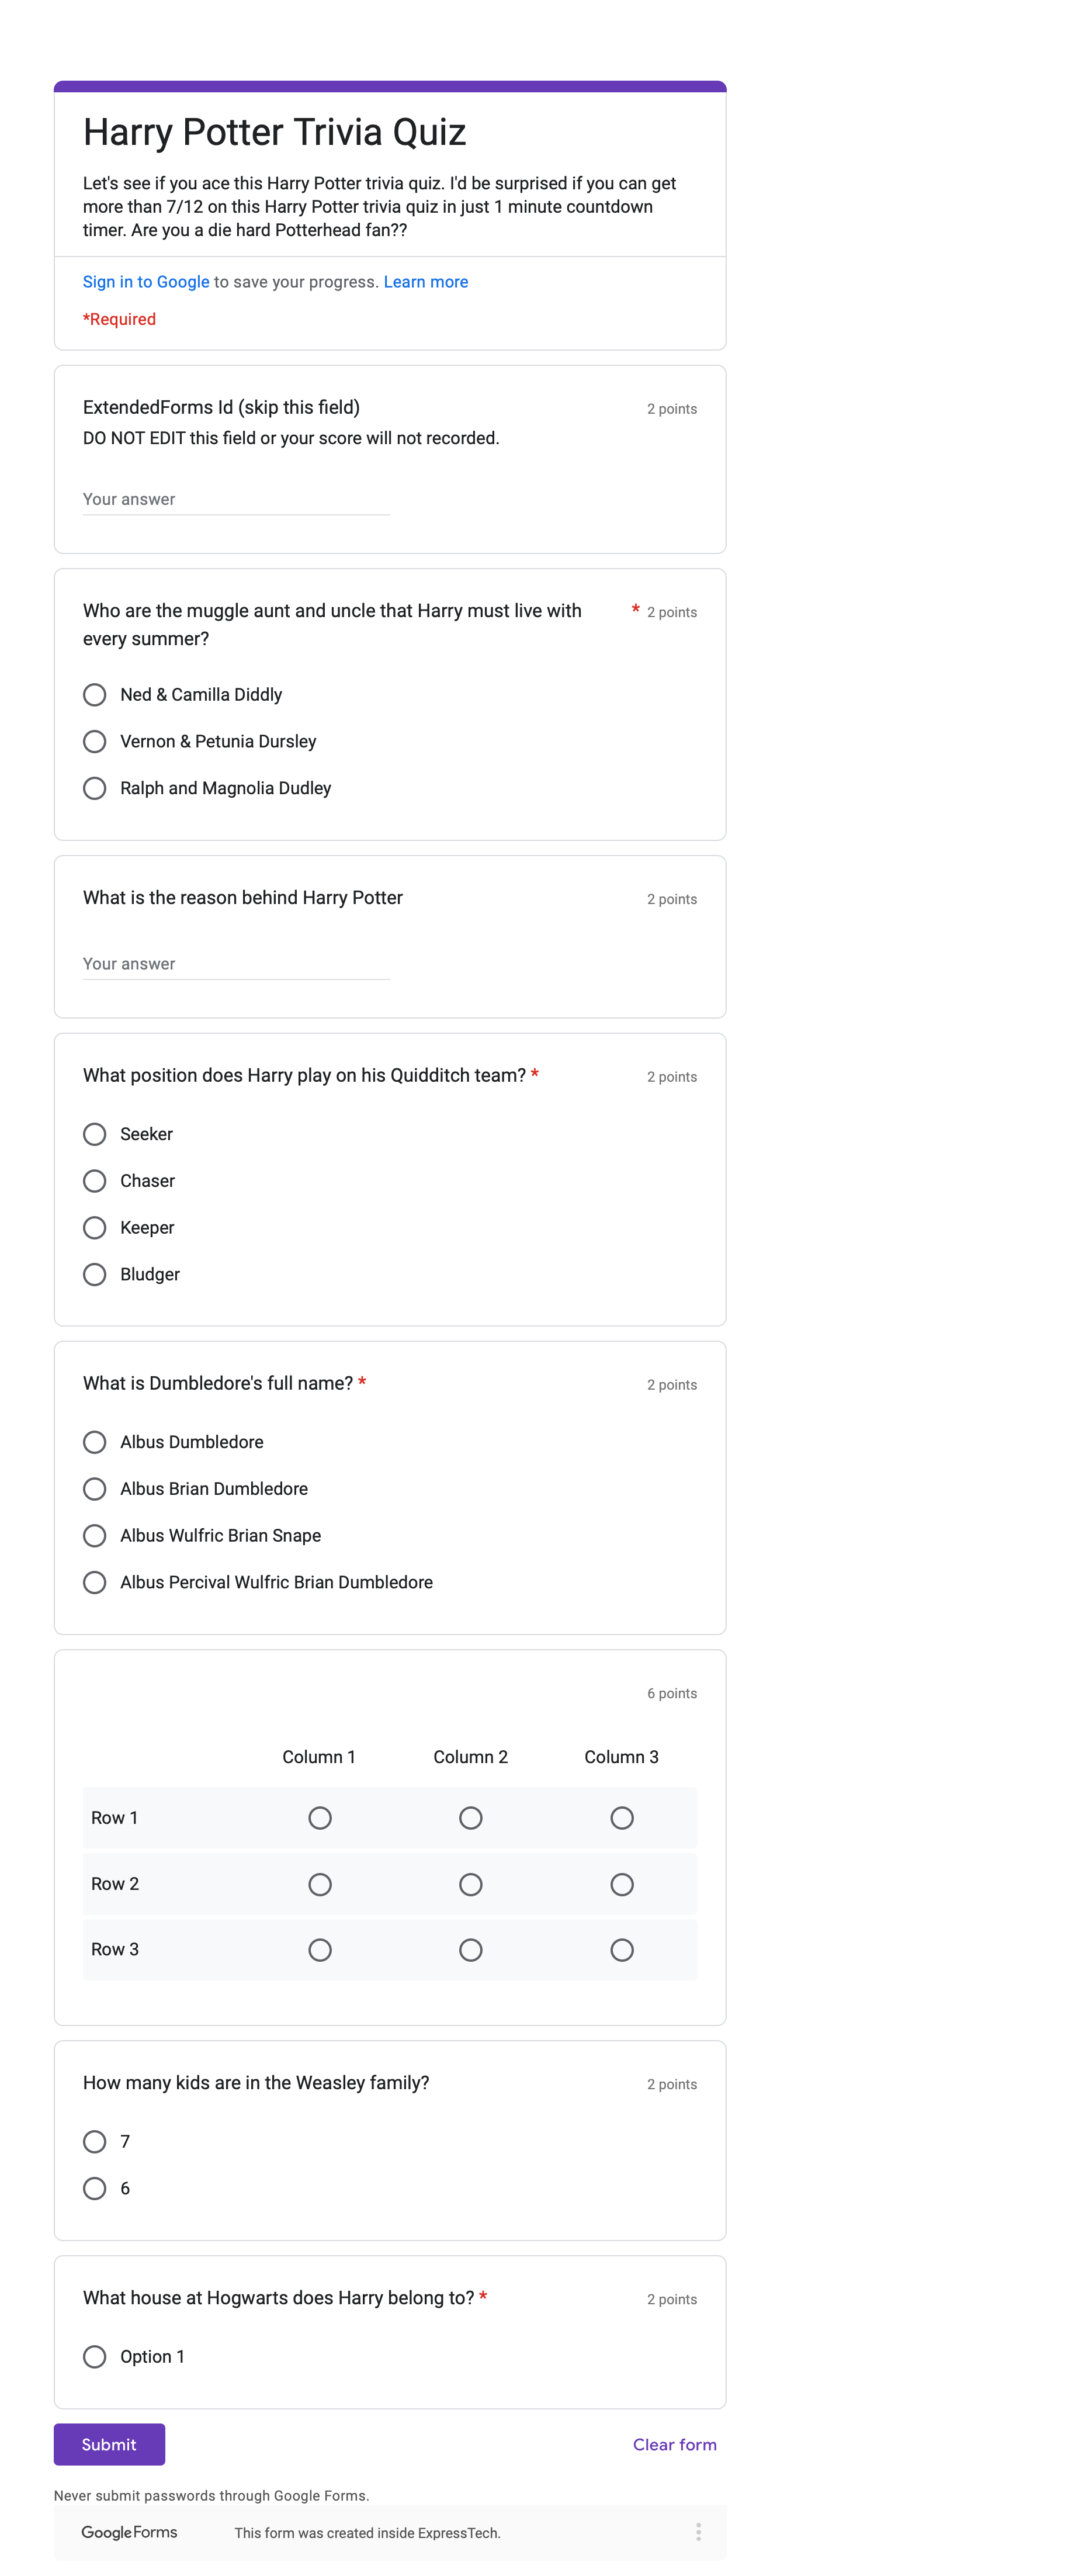Image resolution: width=1082 pixels, height=2576 pixels.
Task: Select Option 1 for Hogwarts house
Action: (x=95, y=2356)
